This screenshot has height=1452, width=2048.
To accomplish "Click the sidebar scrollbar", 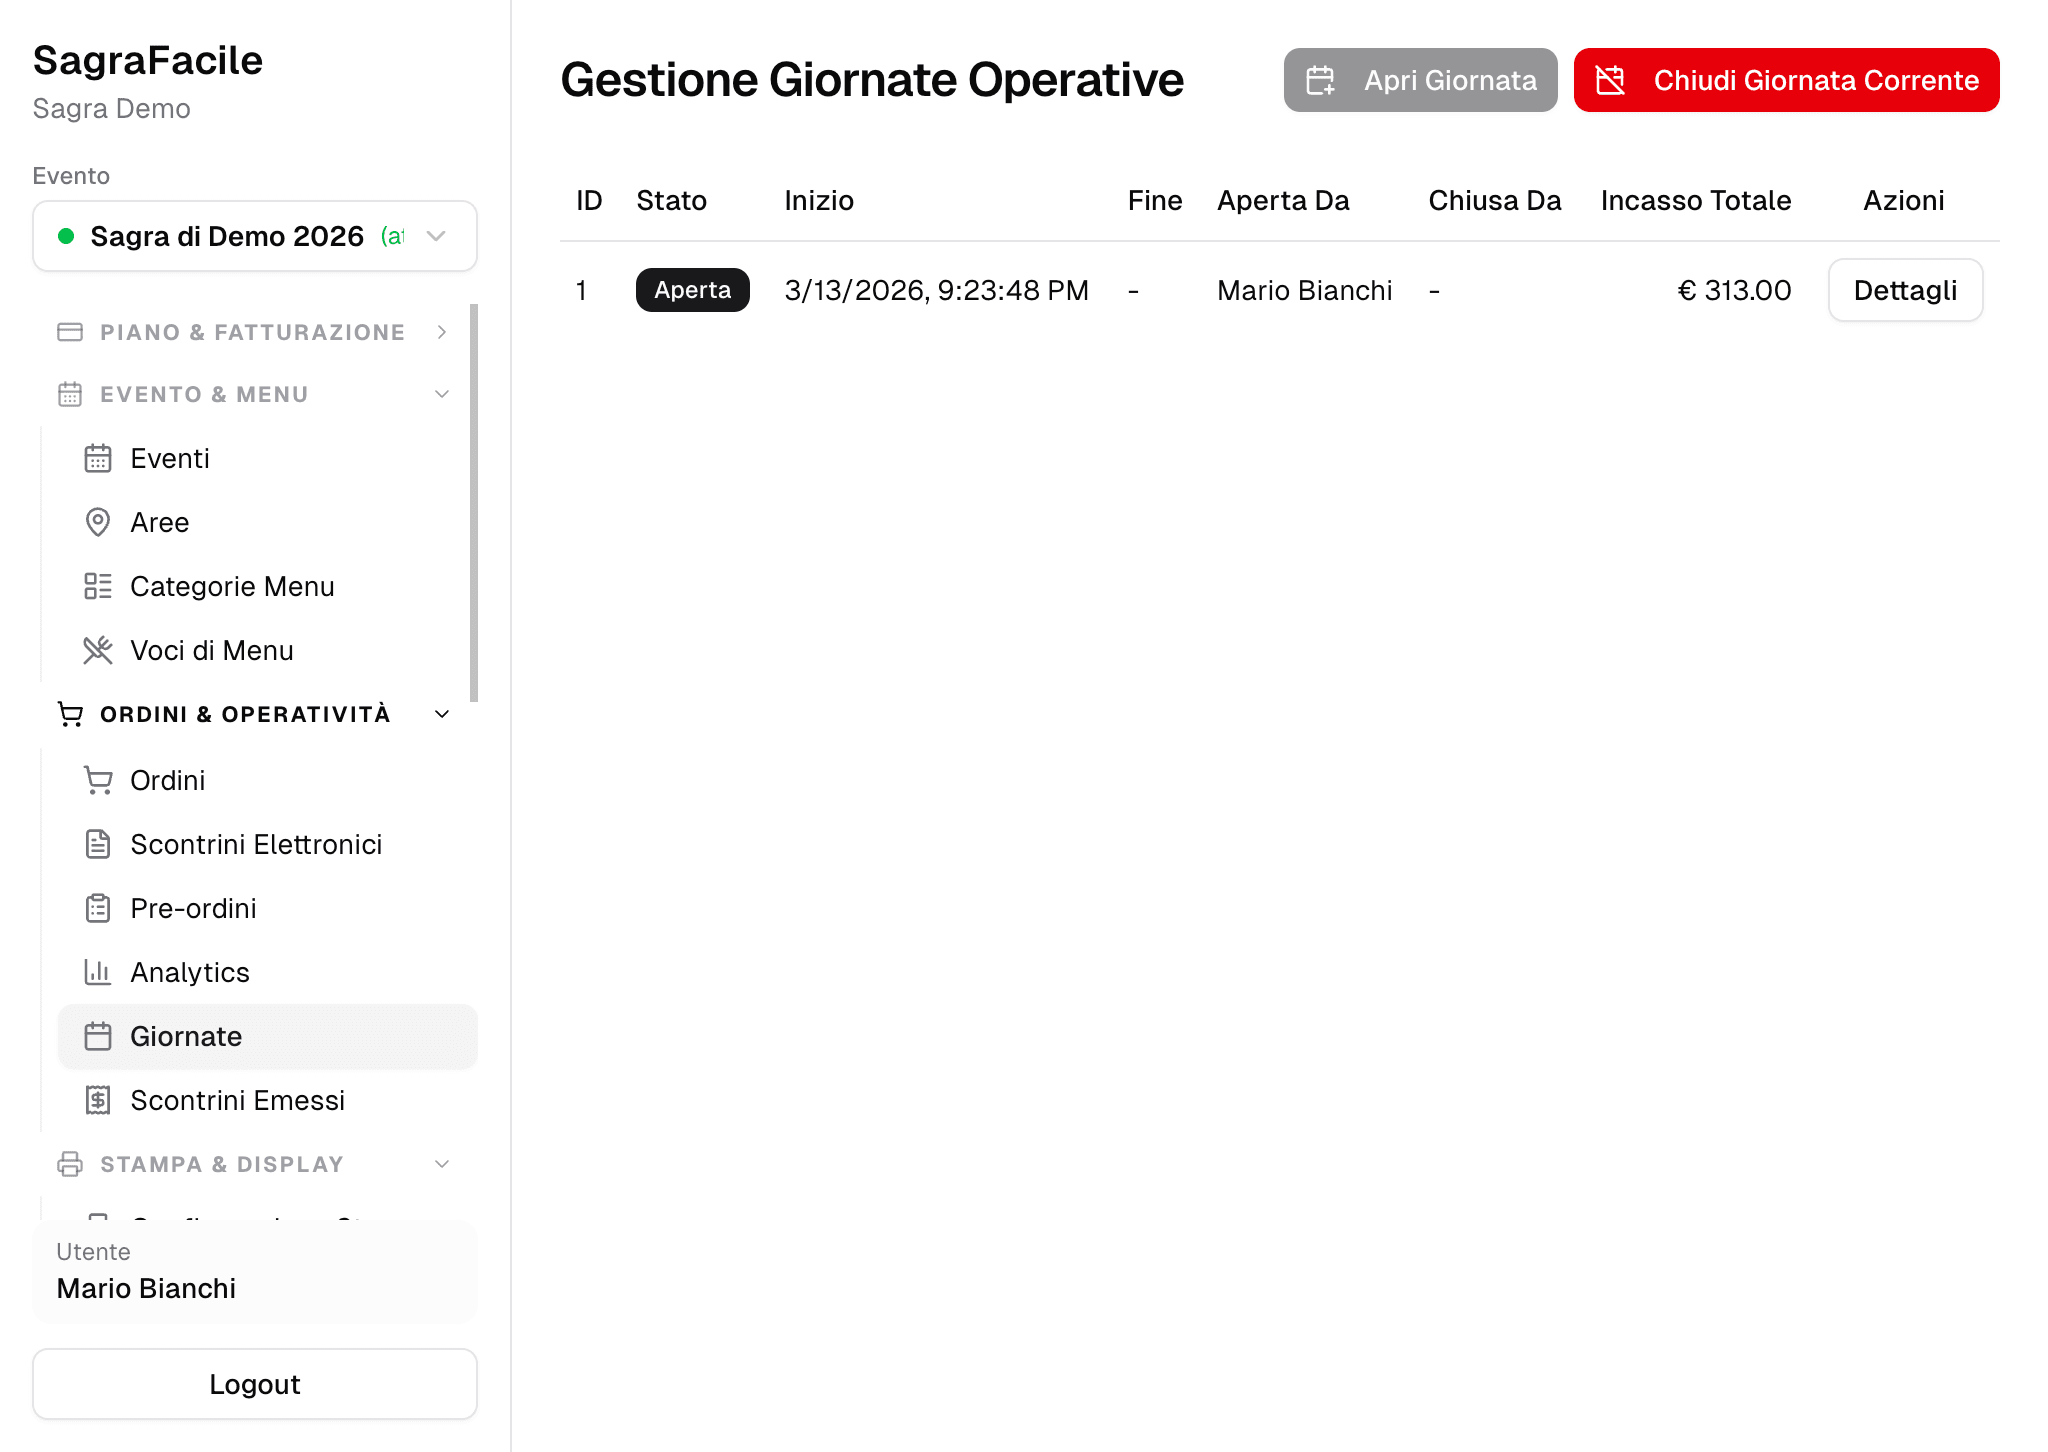I will click(474, 503).
